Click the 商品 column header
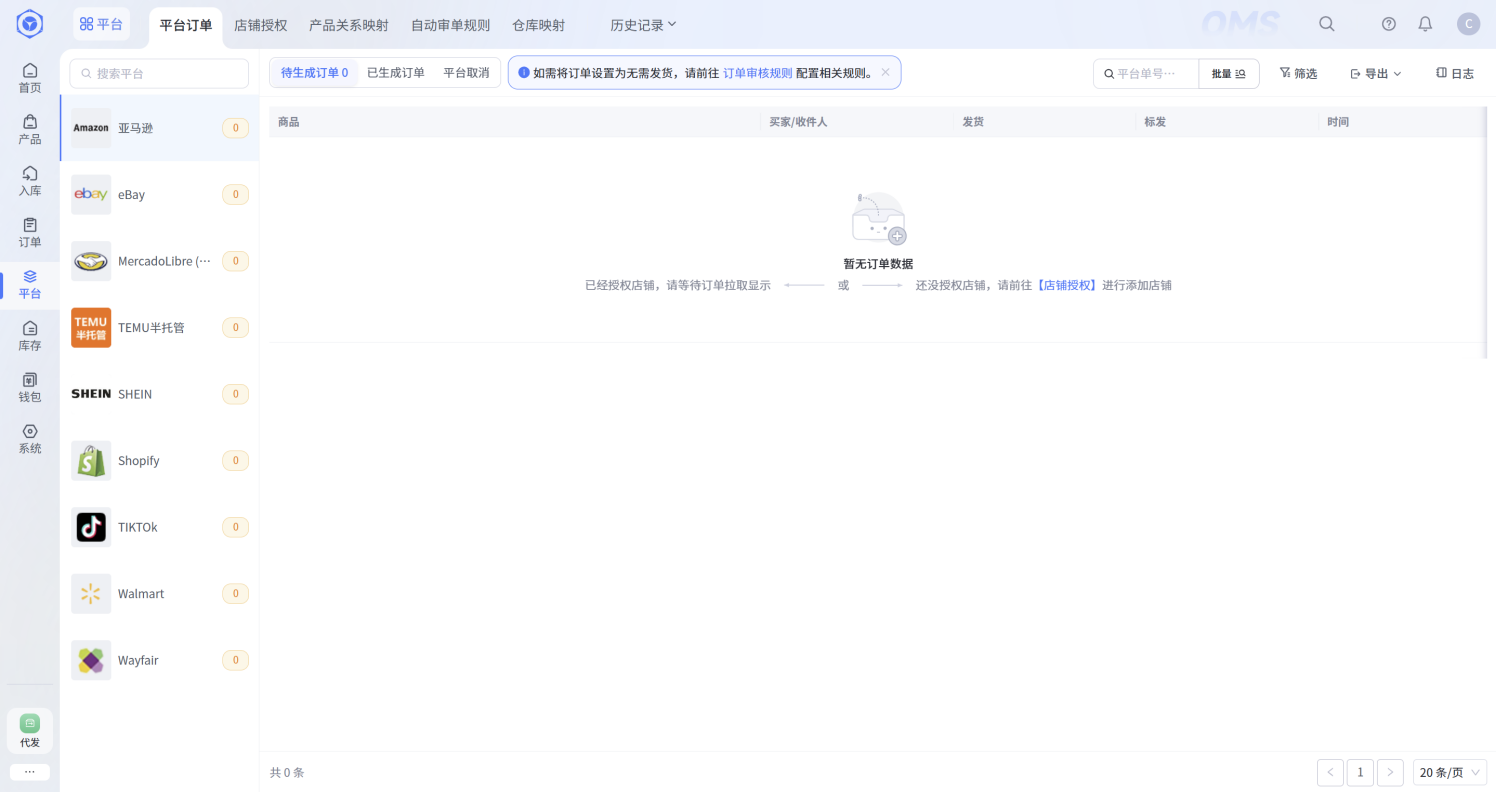This screenshot has height=792, width=1496. click(x=288, y=122)
